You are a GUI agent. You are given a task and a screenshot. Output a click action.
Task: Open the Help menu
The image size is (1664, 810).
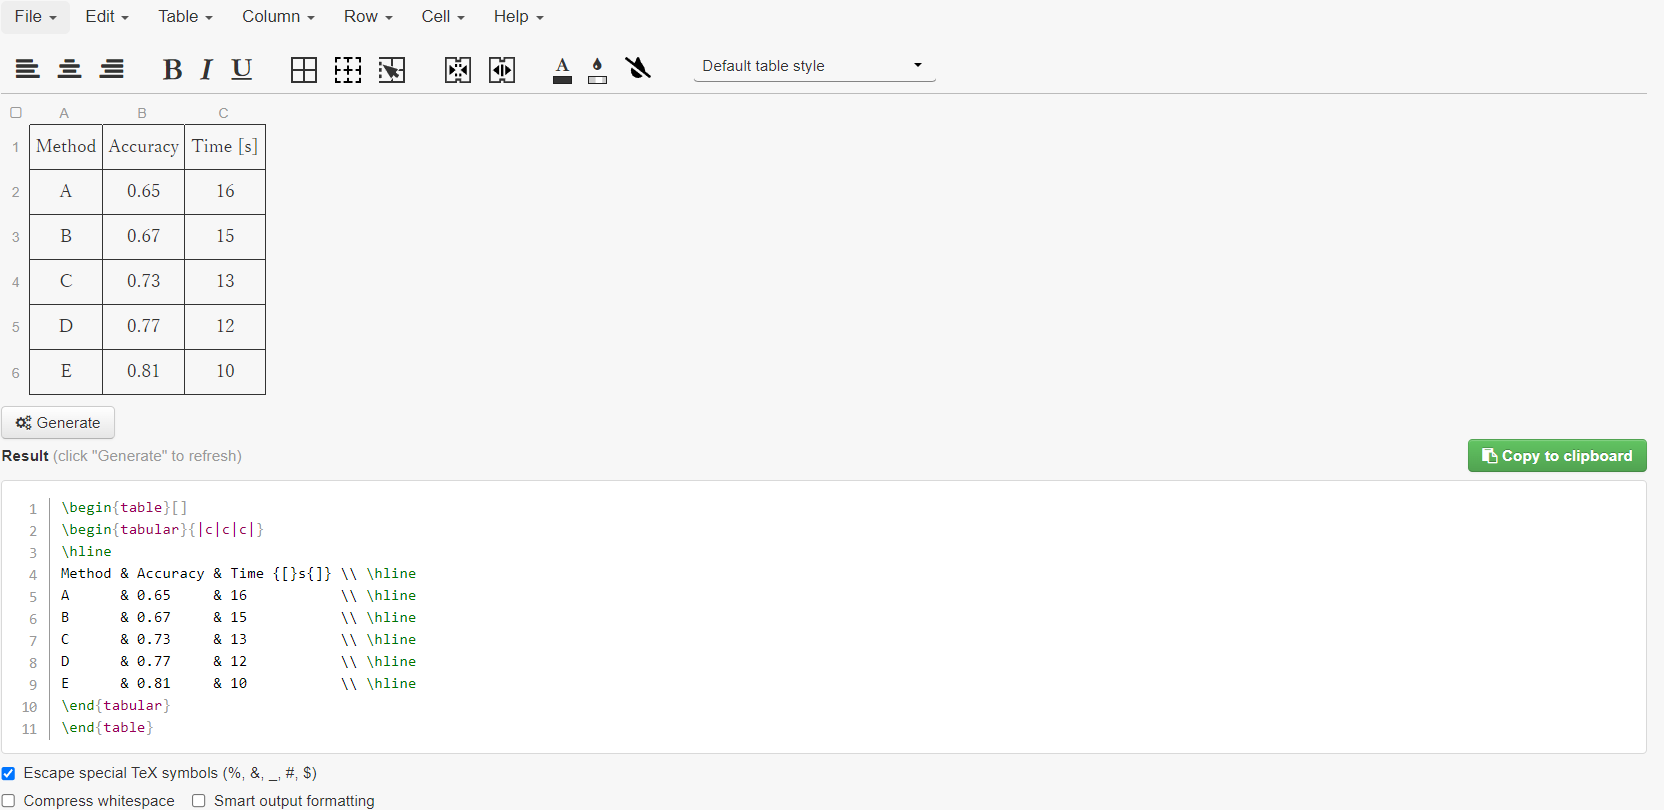coord(518,17)
